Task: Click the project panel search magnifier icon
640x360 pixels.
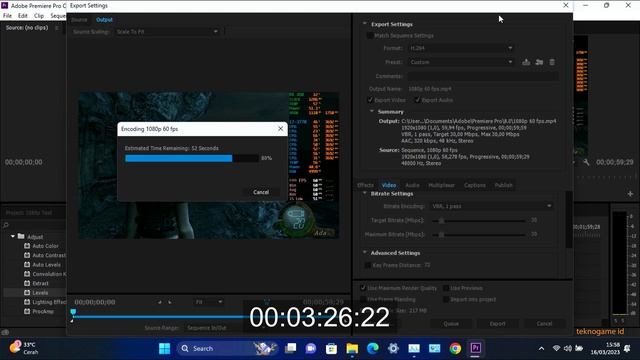Action: tap(6, 225)
